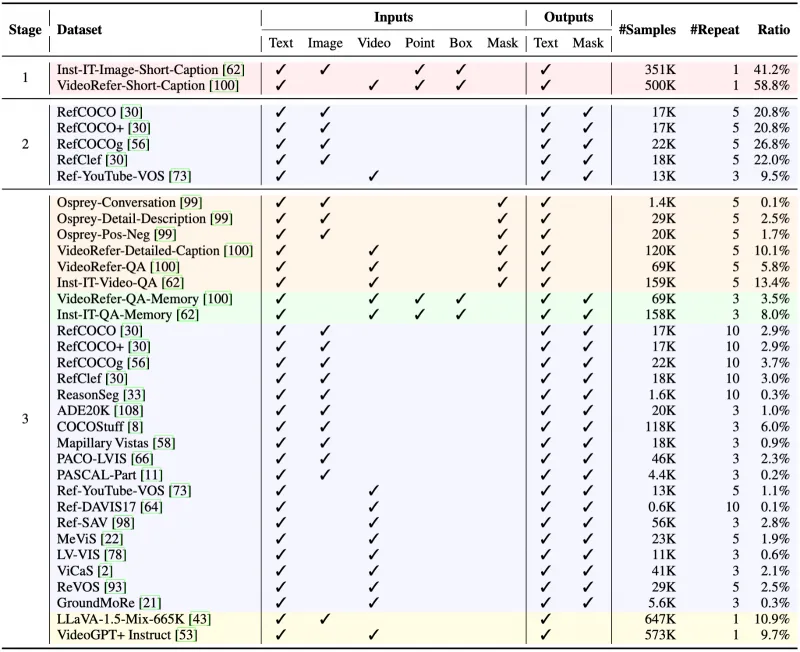The image size is (800, 652).
Task: Select the Video checkmark for VideoGPT+ Instruct
Action: [x=372, y=635]
